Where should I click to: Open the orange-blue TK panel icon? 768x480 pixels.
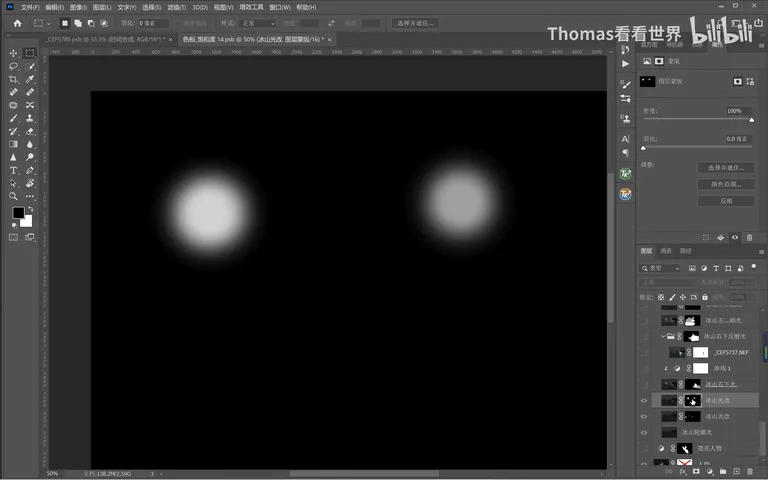pos(625,194)
